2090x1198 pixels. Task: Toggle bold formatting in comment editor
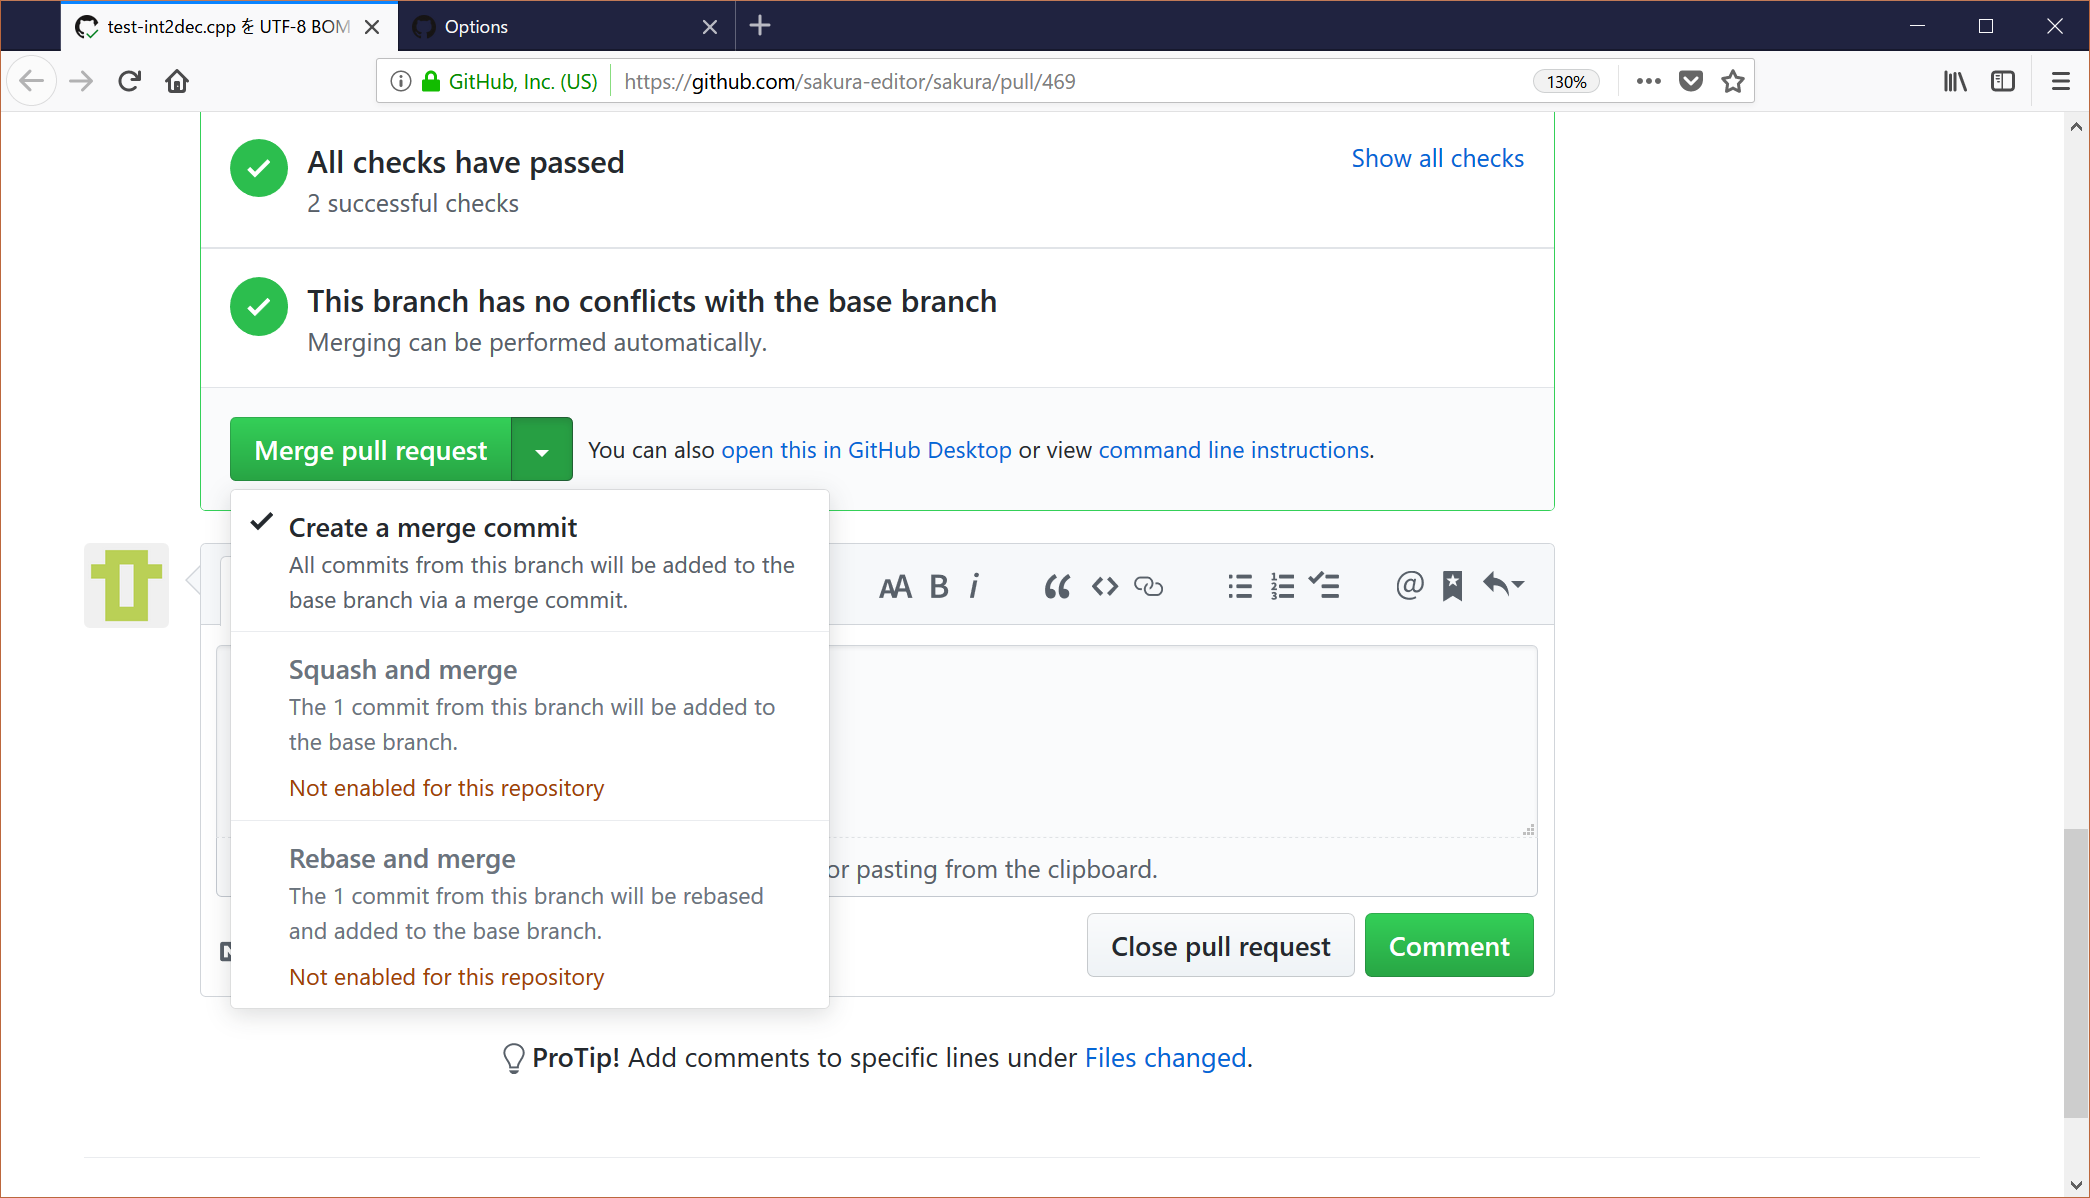(x=938, y=586)
